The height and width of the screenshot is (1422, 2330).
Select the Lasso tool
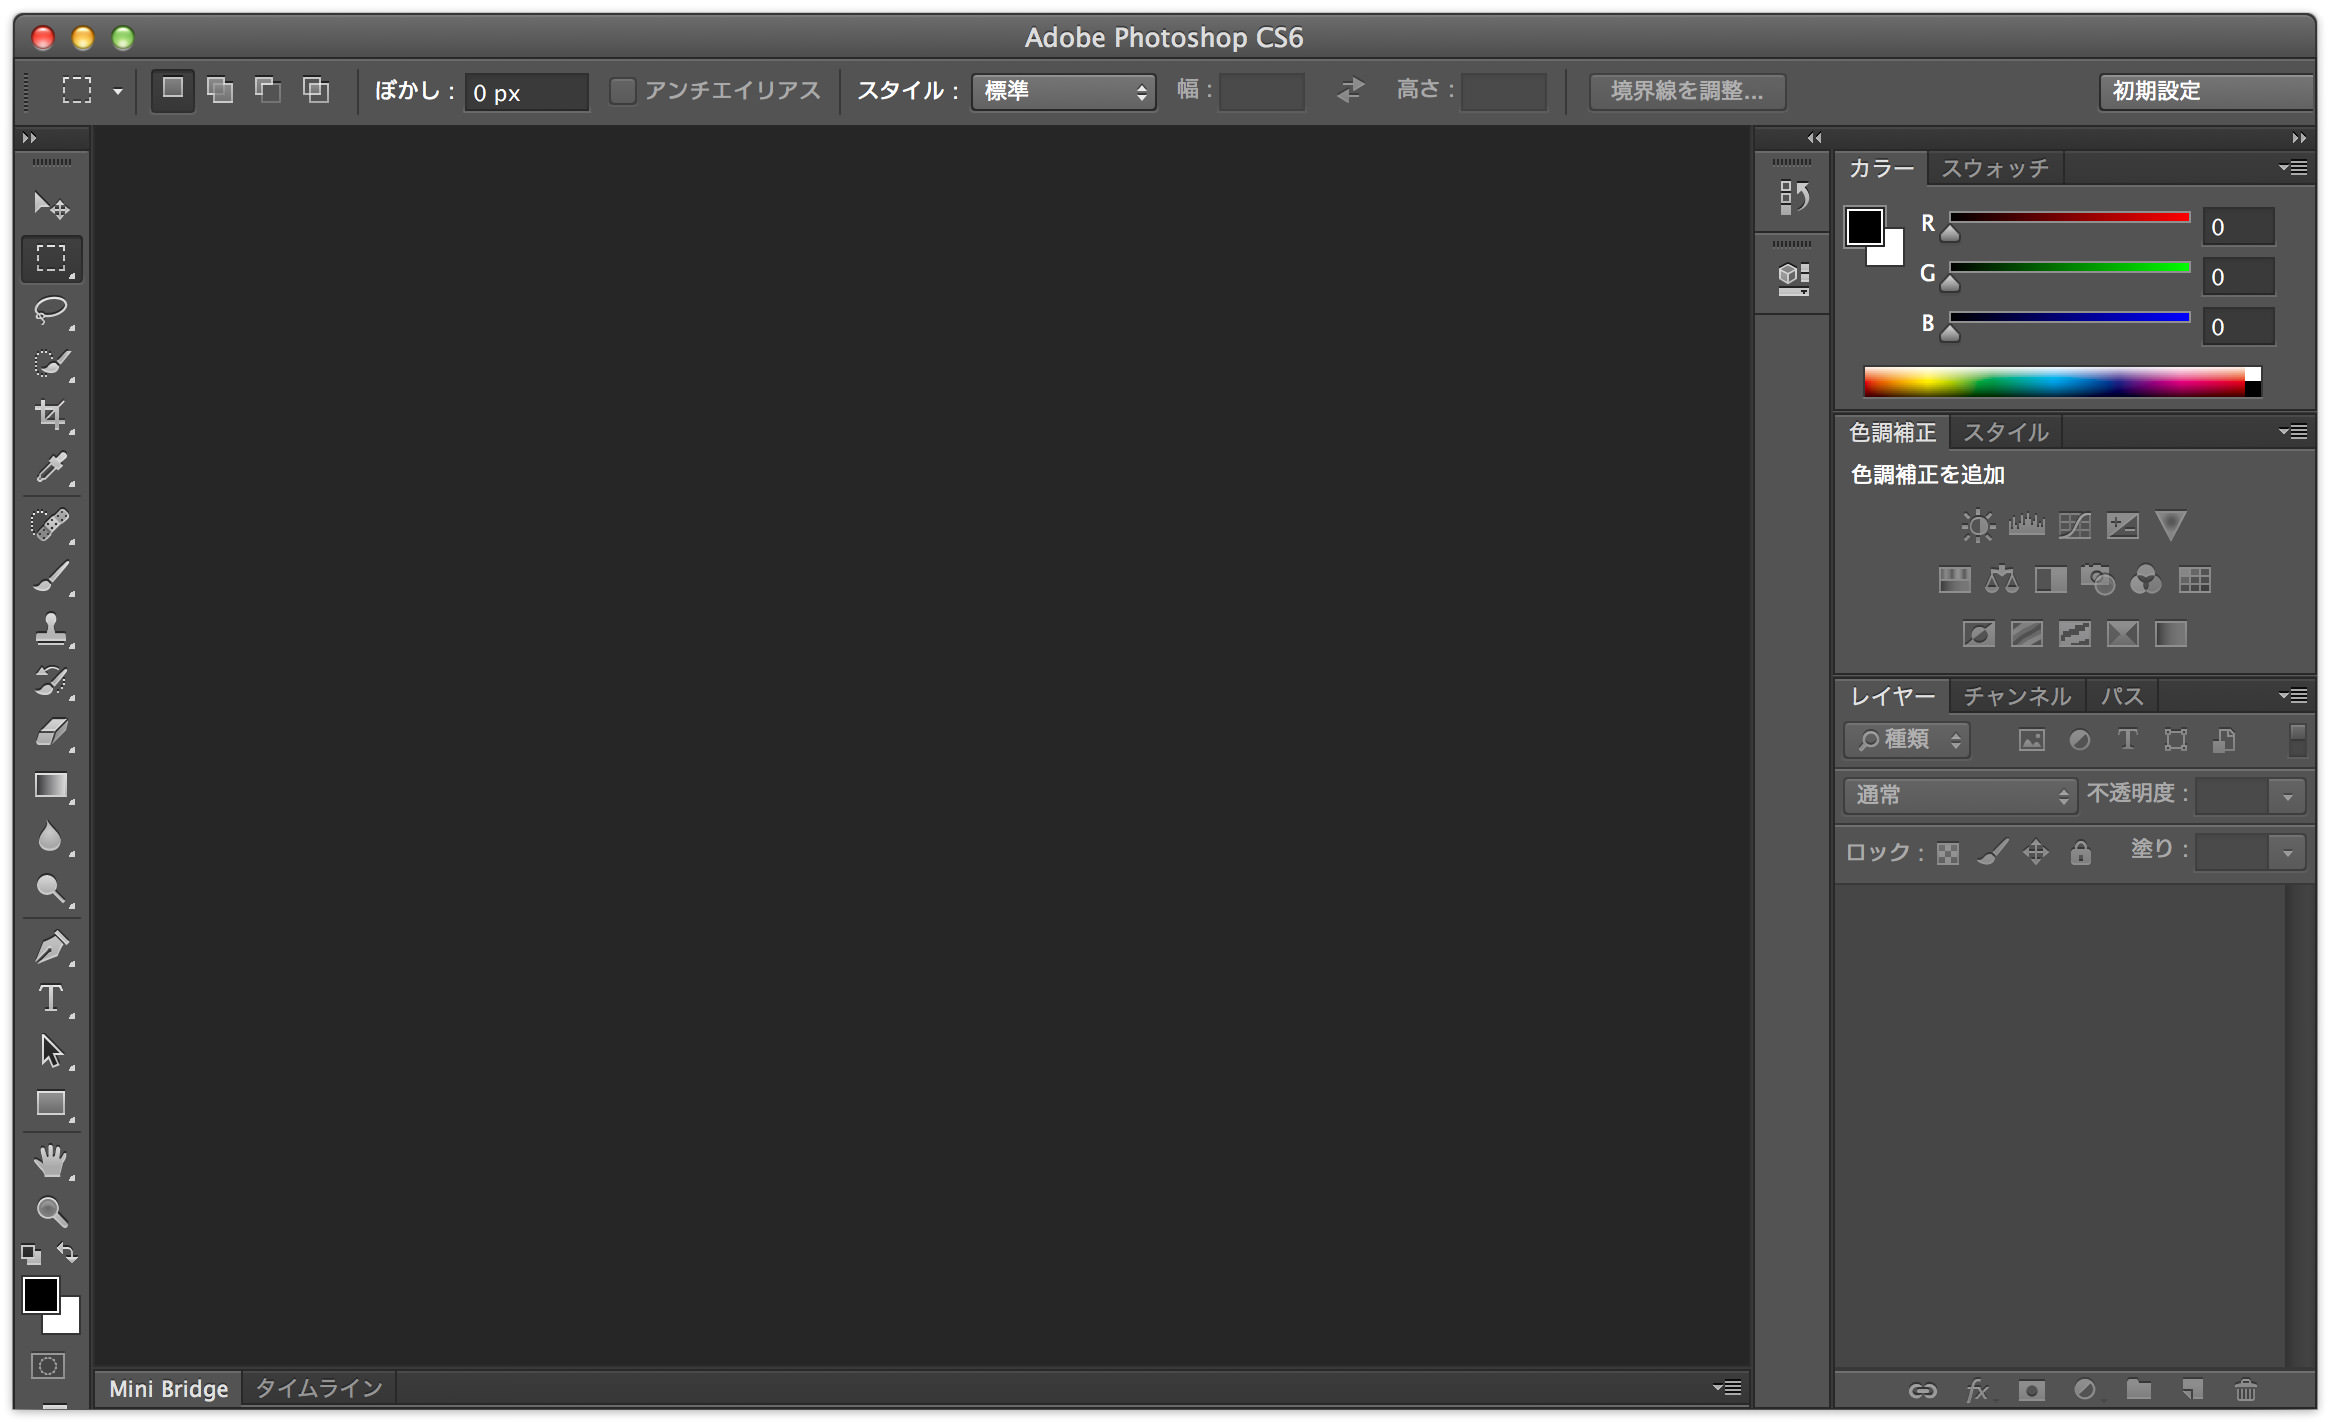pos(51,310)
